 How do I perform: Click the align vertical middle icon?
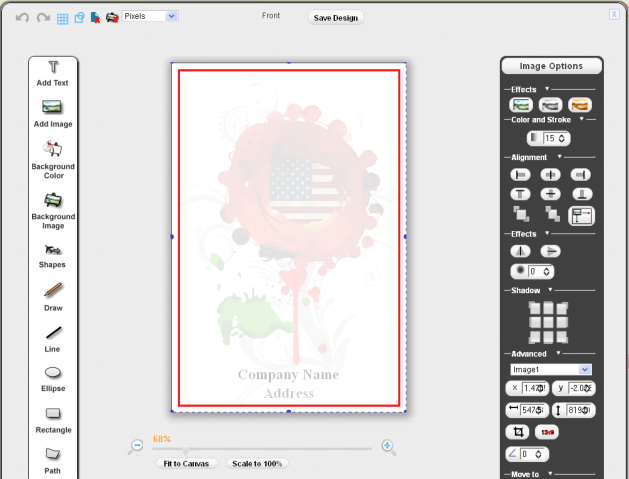point(550,194)
